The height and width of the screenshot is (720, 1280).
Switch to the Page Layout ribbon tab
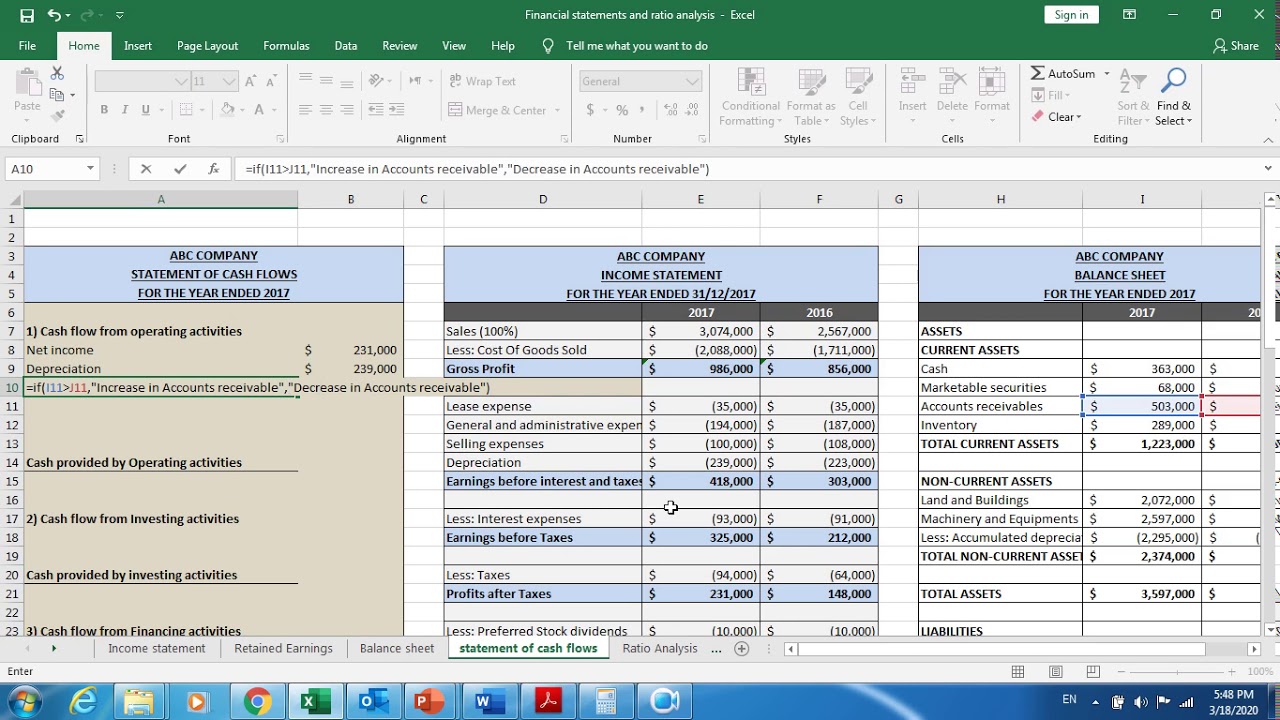[x=207, y=46]
